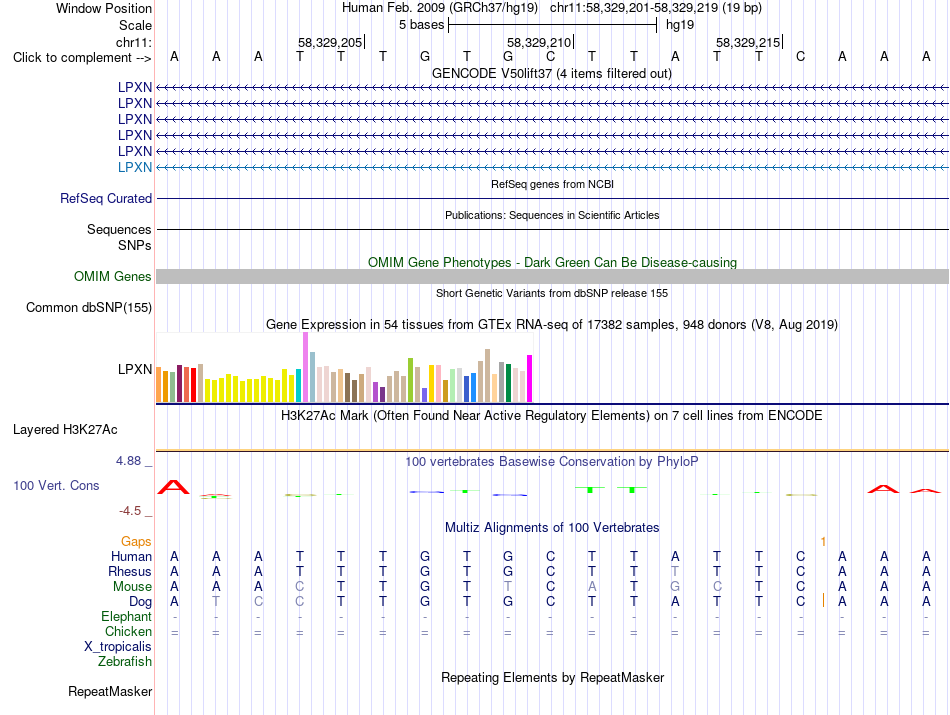Image resolution: width=950 pixels, height=715 pixels.
Task: Click the gray OMIM Genes item bar
Action: [552, 276]
